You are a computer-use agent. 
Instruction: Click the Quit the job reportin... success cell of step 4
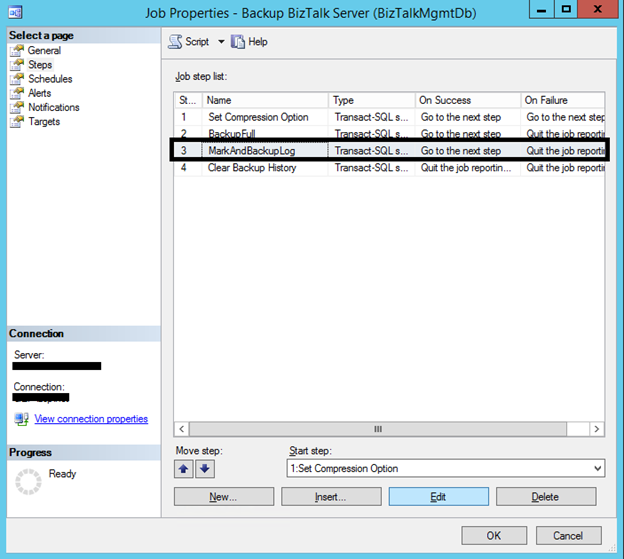point(466,168)
